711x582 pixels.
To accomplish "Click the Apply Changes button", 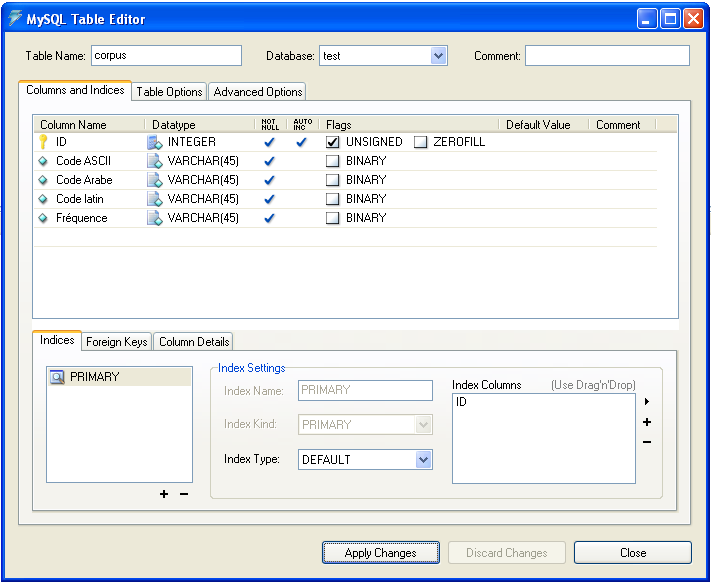I will pyautogui.click(x=381, y=553).
